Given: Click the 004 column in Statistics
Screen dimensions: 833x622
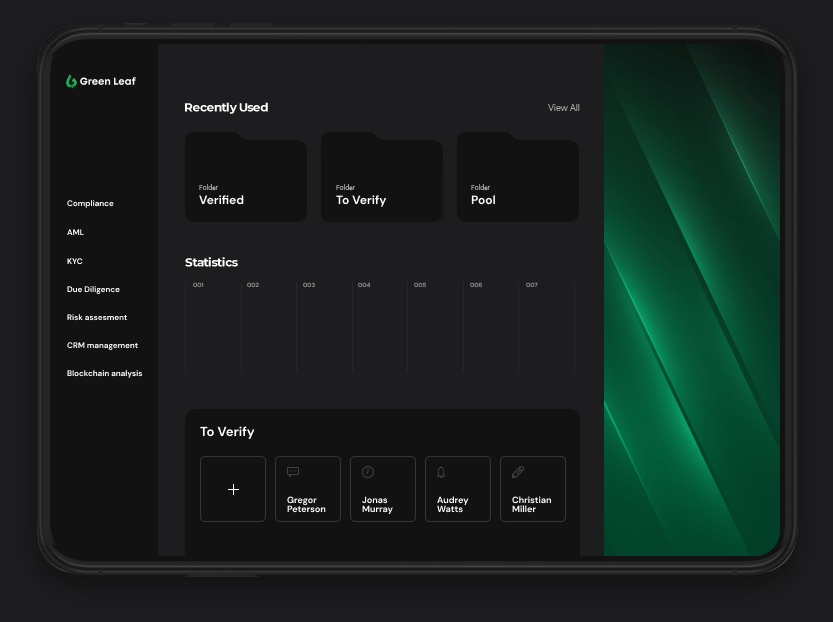Looking at the screenshot, I should click(x=380, y=325).
